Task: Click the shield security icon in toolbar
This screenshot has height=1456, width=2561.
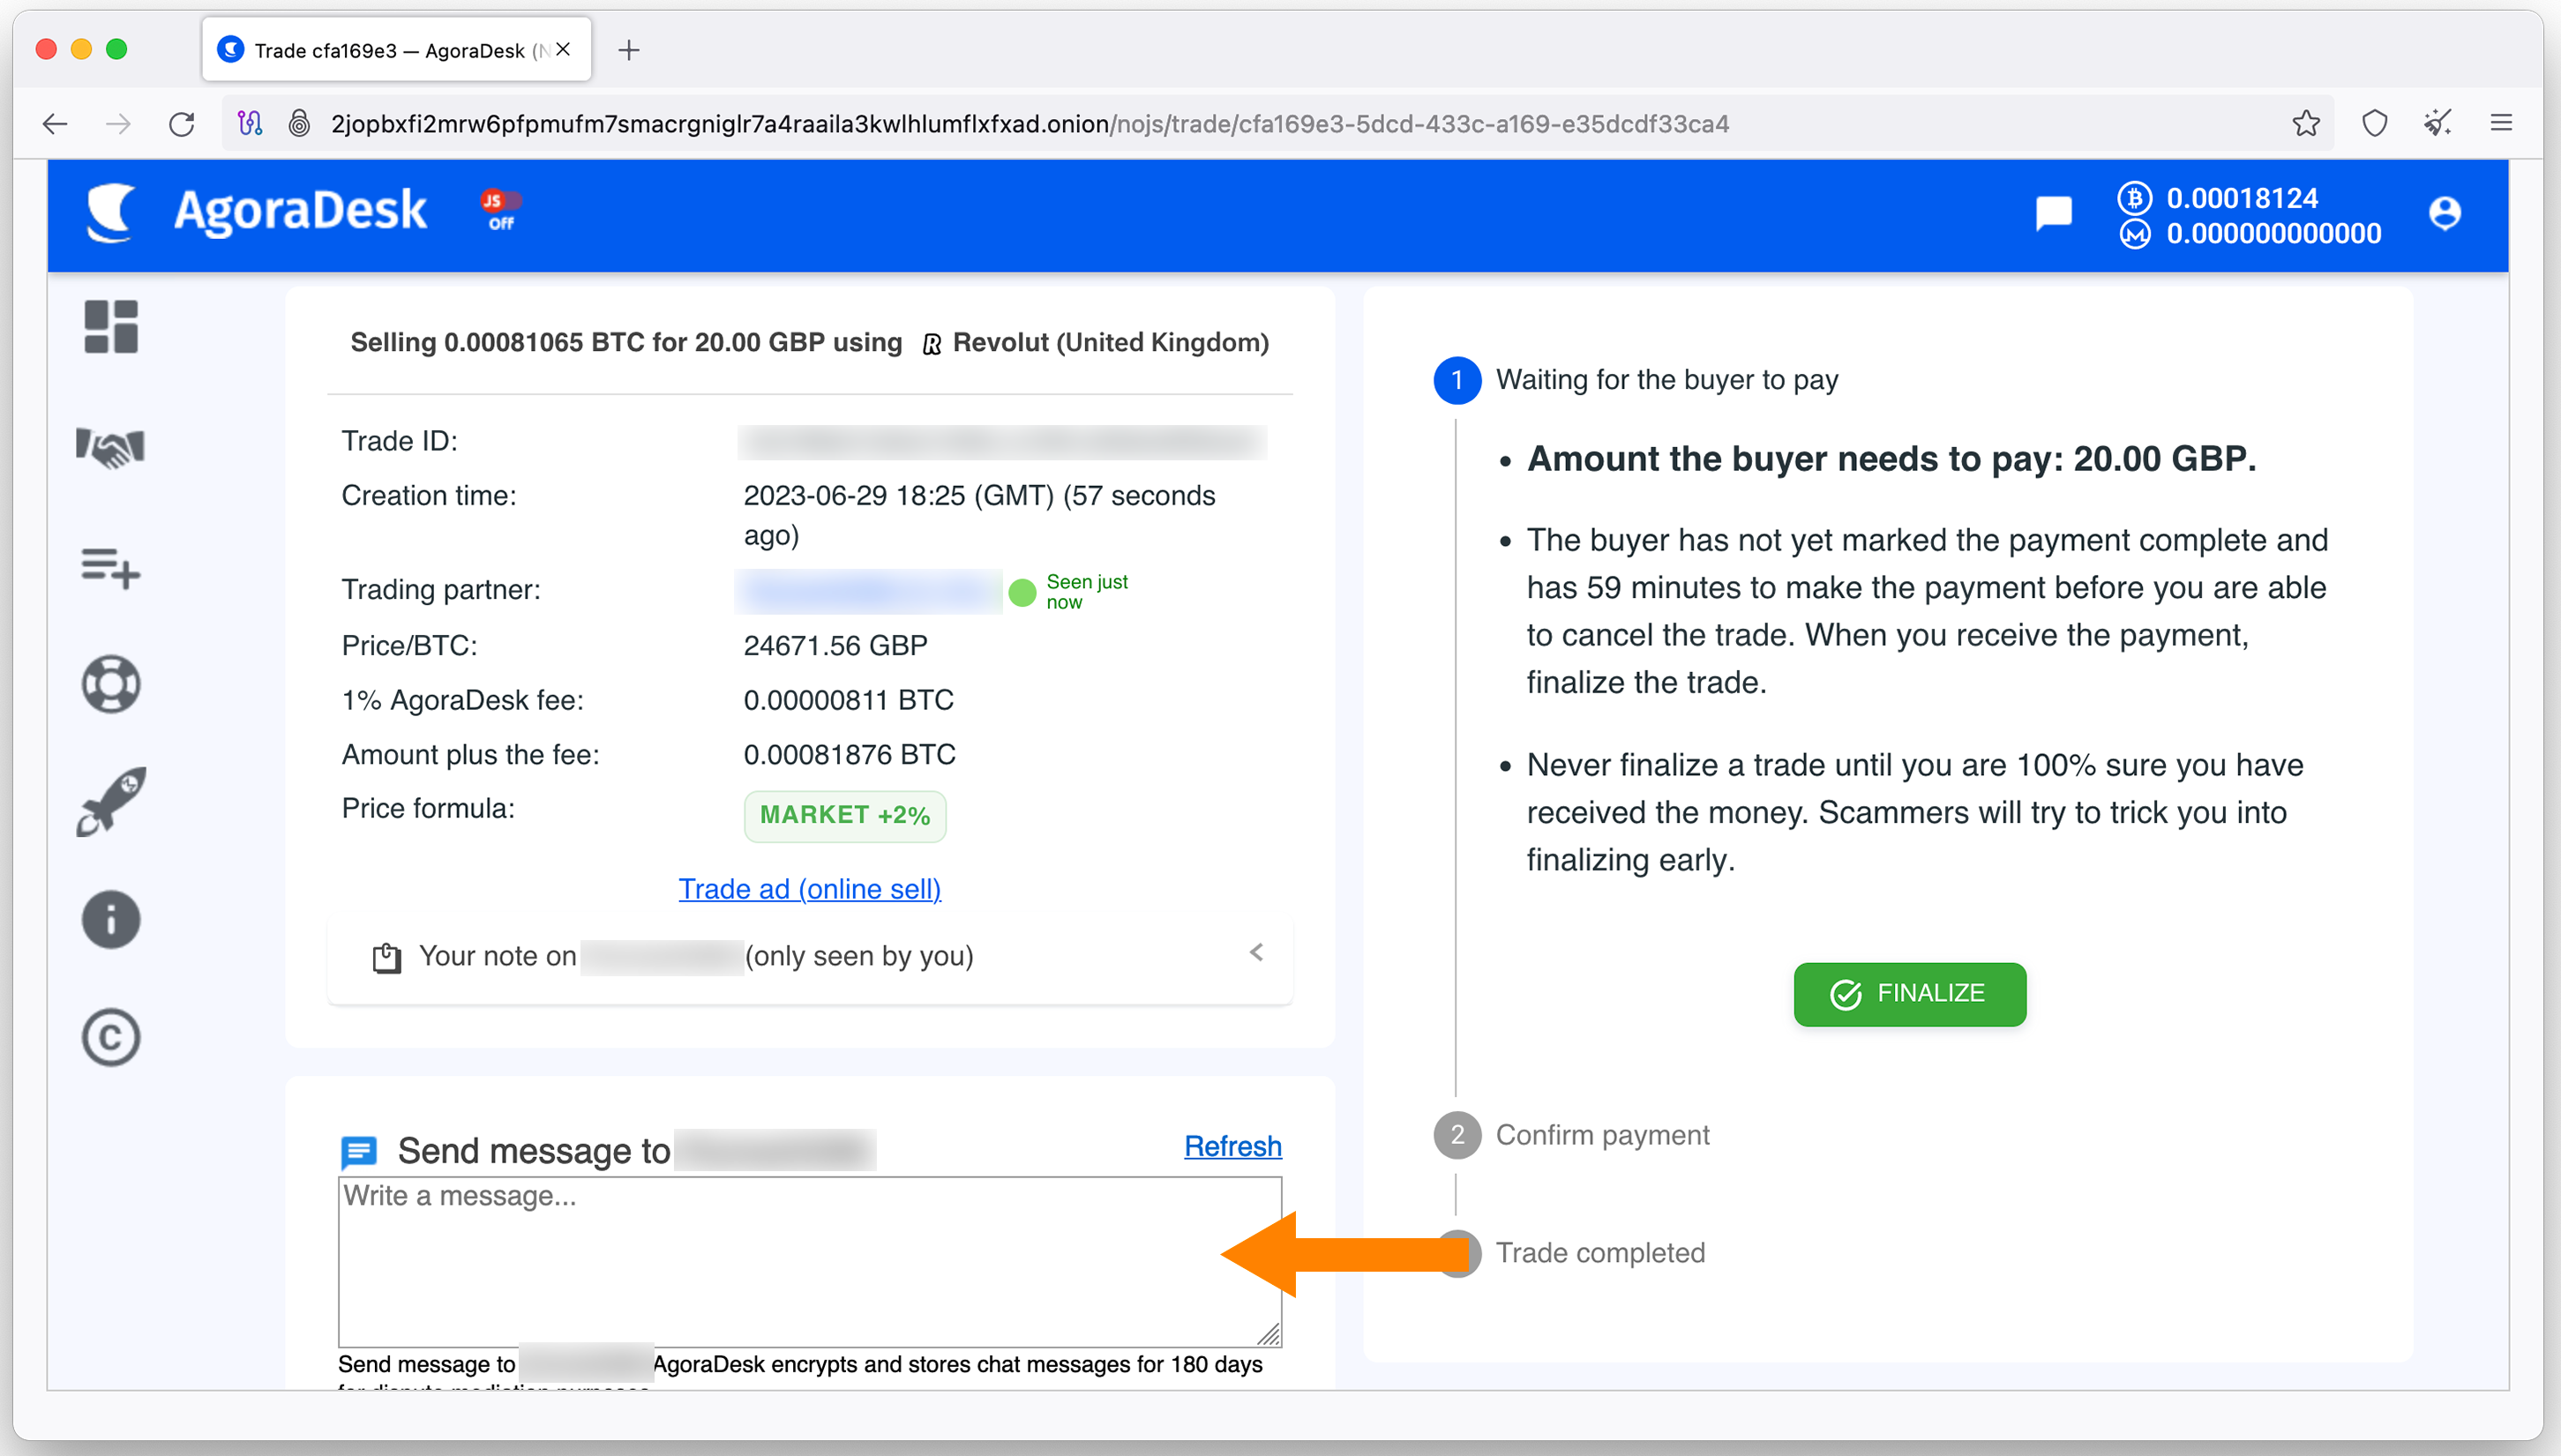Action: [x=2375, y=123]
